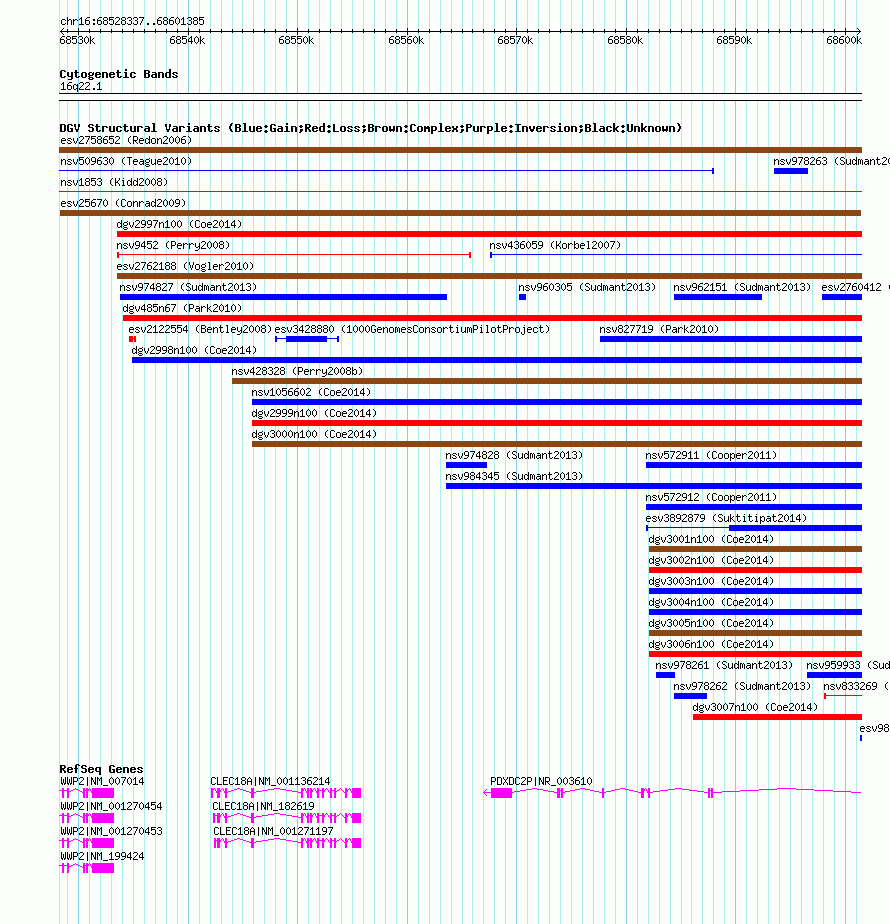The width and height of the screenshot is (890, 924).
Task: Click the nsv436059 (Korbel2007) label
Action: click(555, 245)
